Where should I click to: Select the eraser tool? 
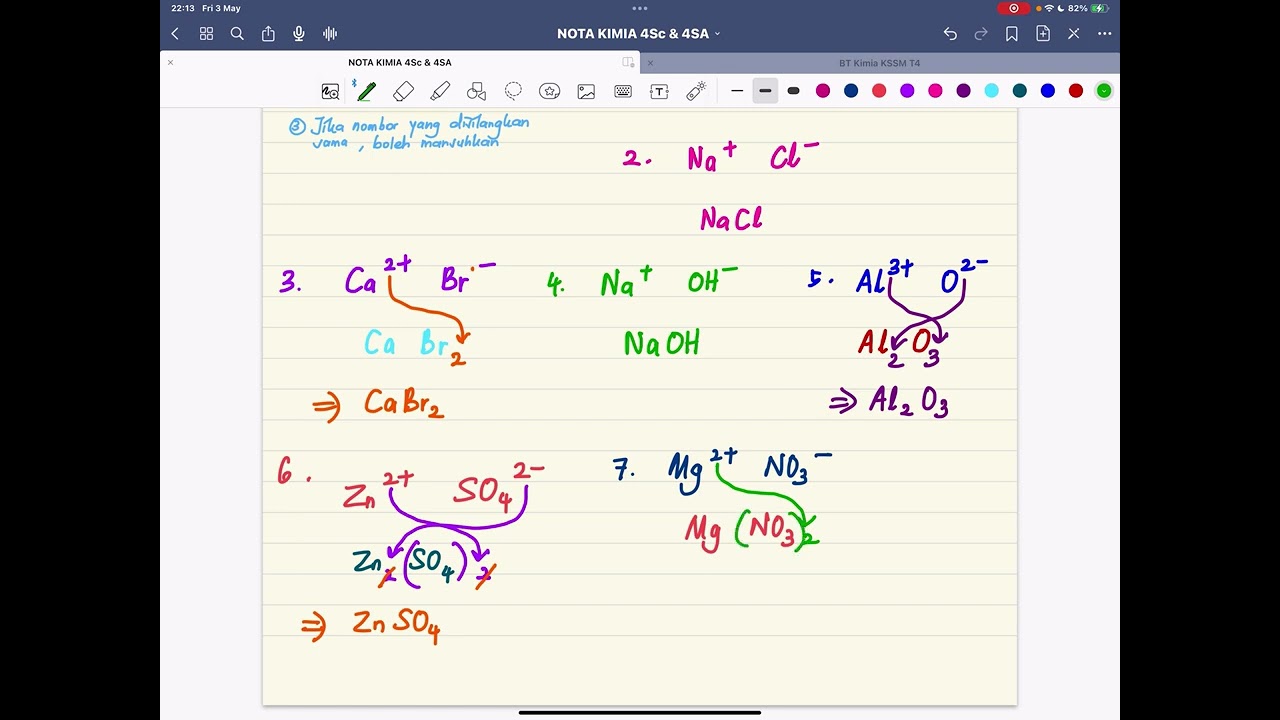click(403, 91)
